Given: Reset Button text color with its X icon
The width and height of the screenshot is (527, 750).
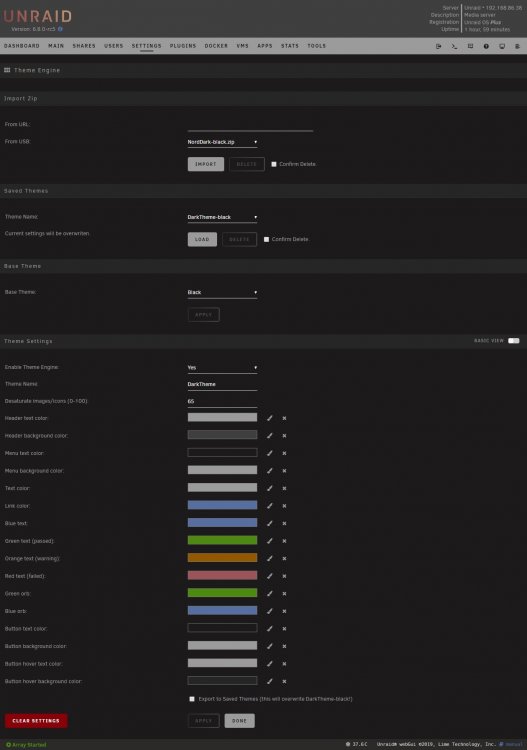Looking at the screenshot, I should (284, 629).
